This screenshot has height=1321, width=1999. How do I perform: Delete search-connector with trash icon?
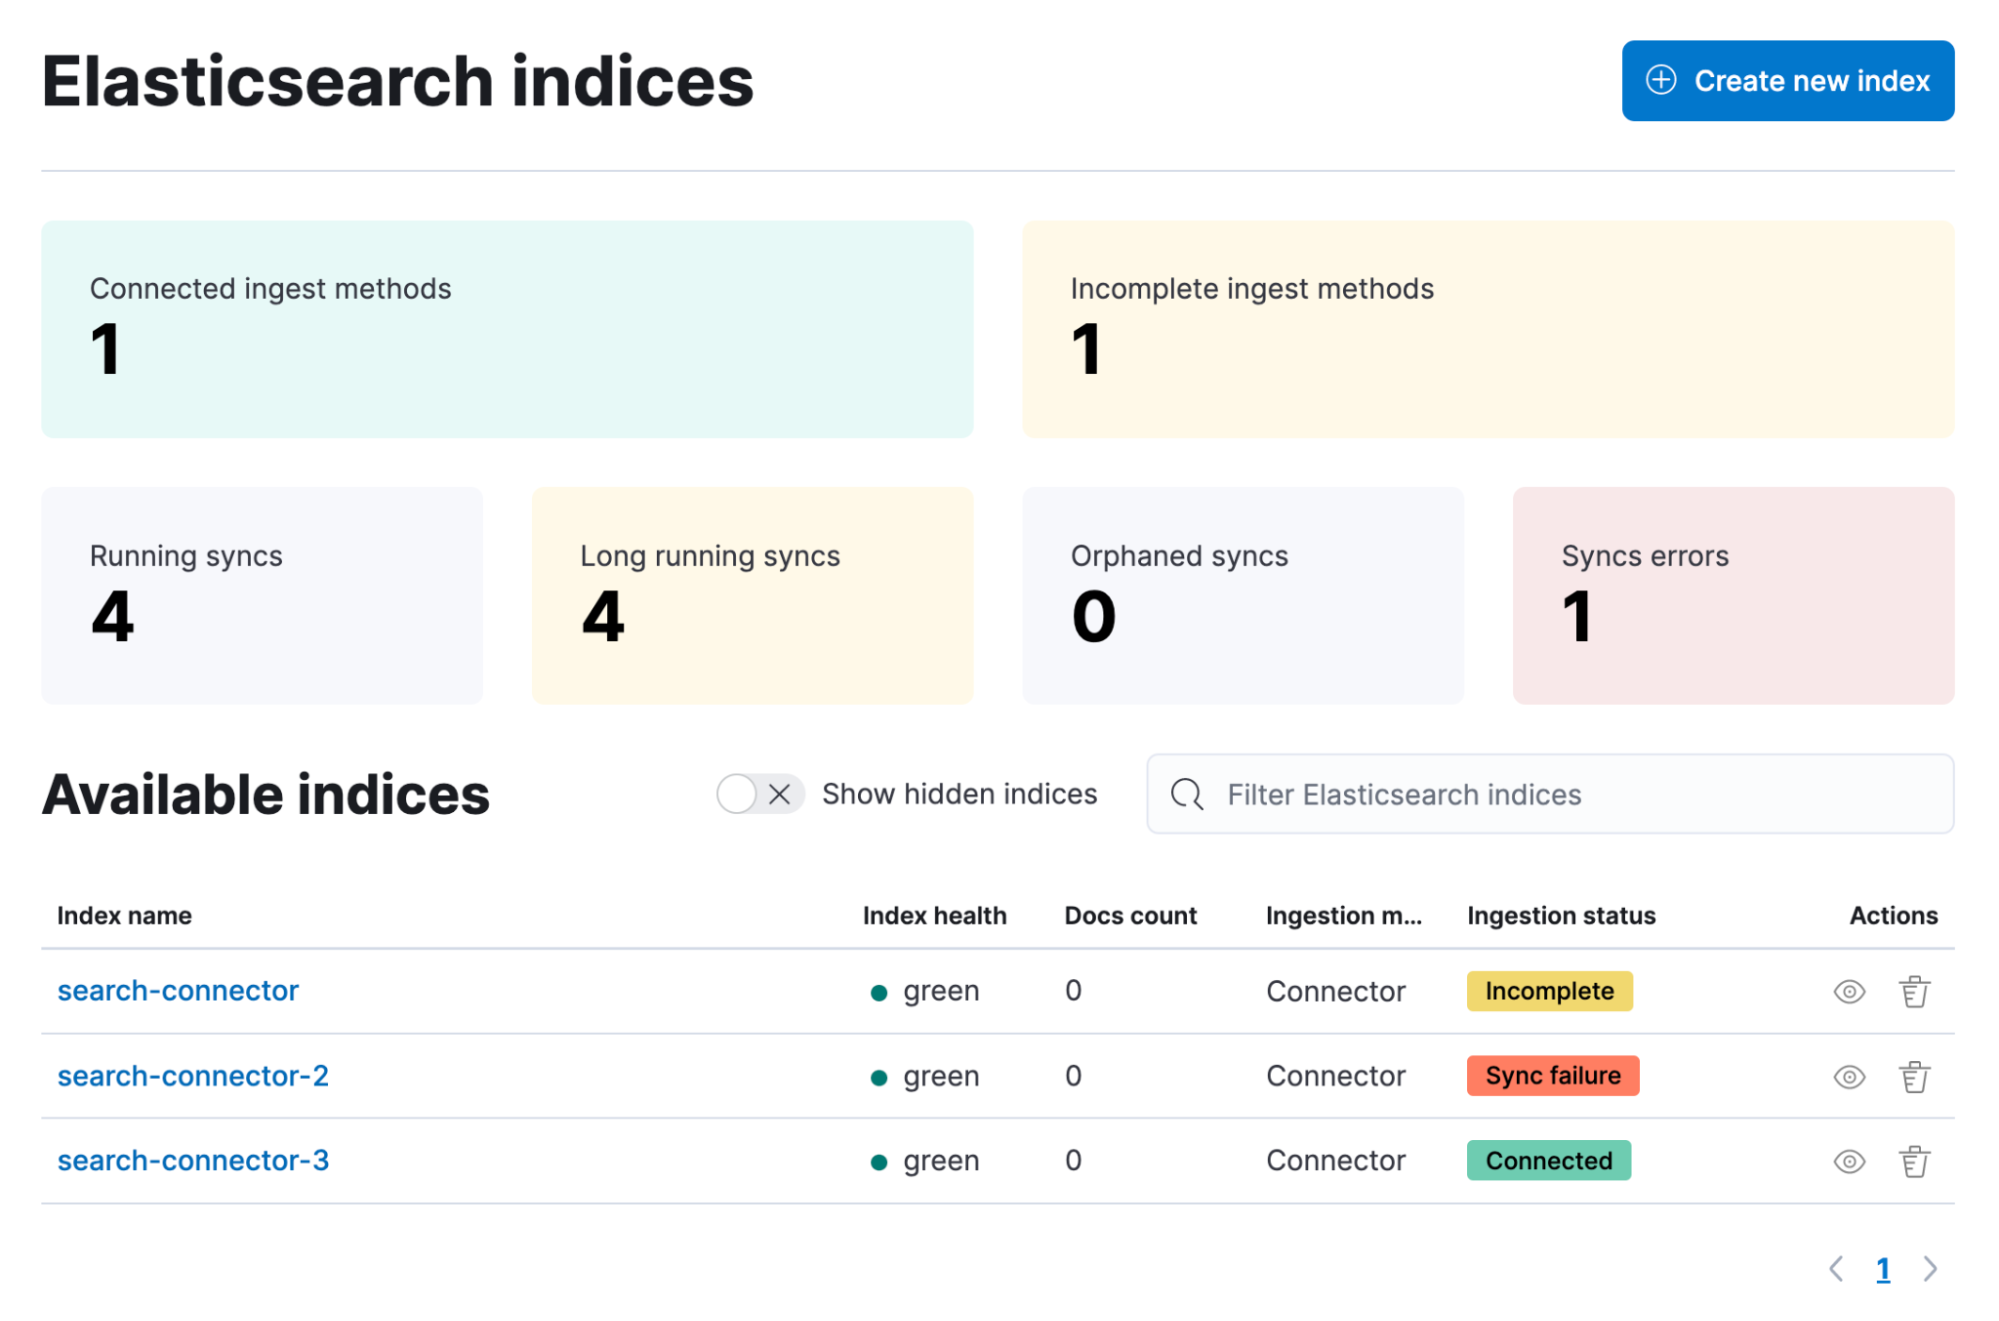[1914, 991]
